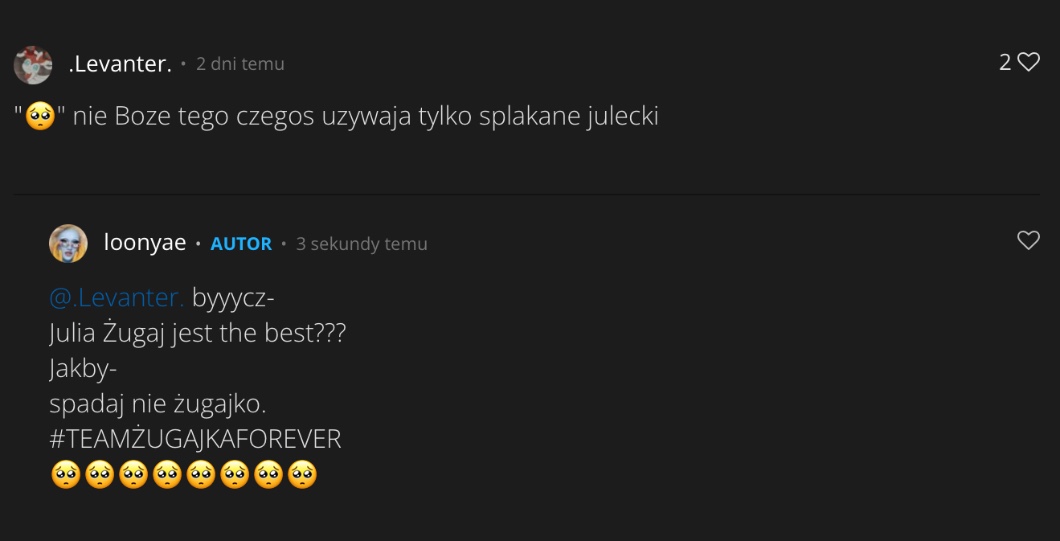Viewport: 1060px width, 541px height.
Task: Click the "2 dni temu" timestamp
Action: click(240, 64)
